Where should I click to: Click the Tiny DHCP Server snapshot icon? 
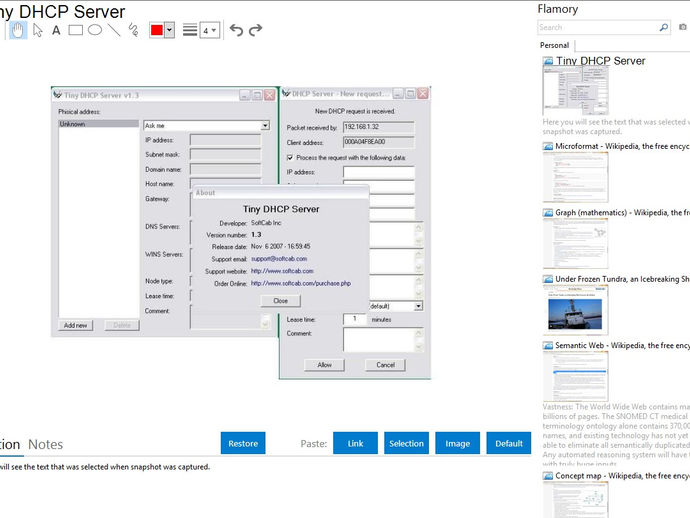548,61
